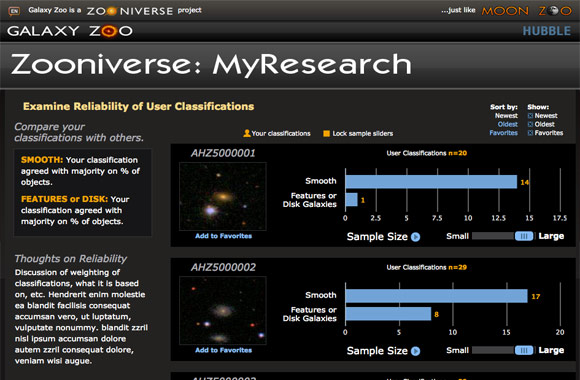Click the Smooth bar for AHZ5000002
The width and height of the screenshot is (580, 380).
[436, 296]
